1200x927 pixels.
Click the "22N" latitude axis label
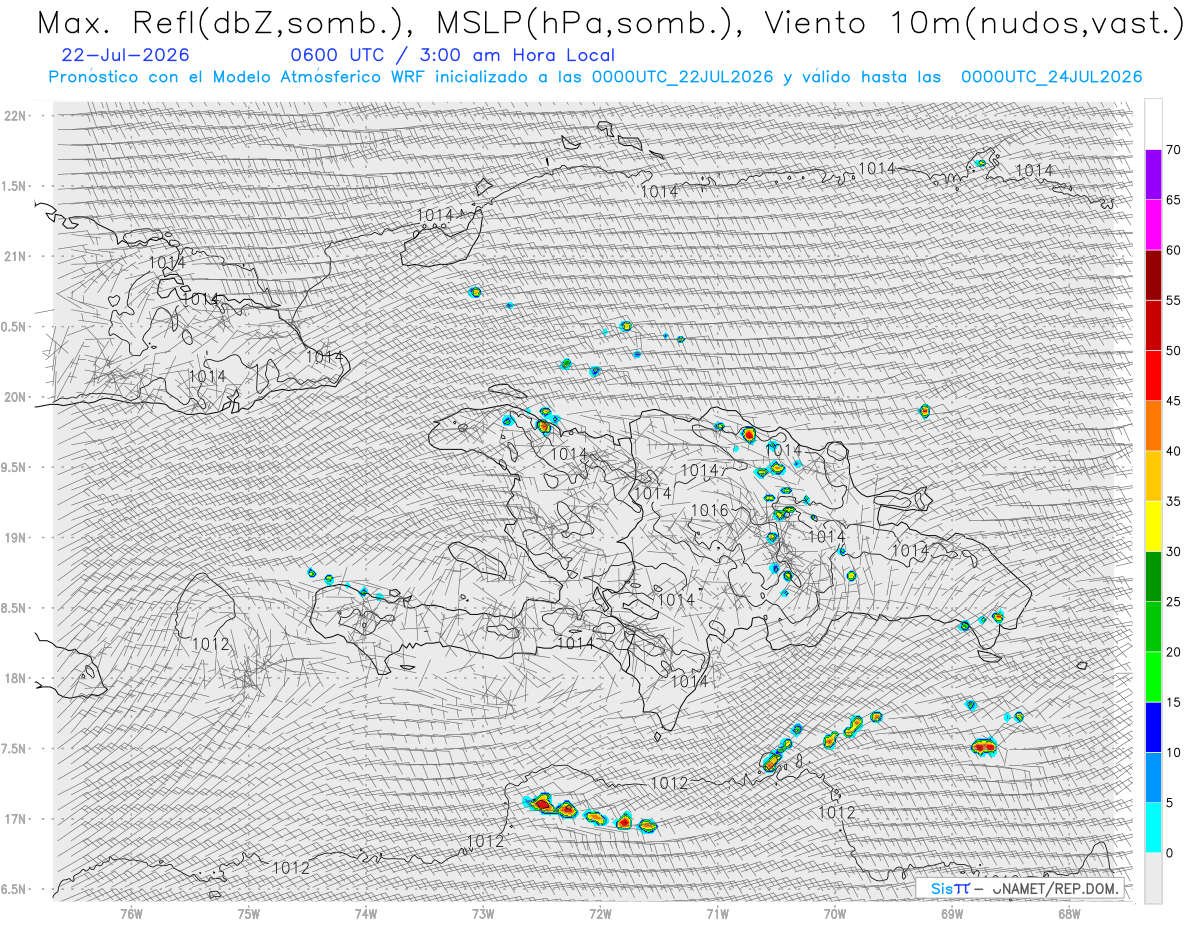(15, 116)
